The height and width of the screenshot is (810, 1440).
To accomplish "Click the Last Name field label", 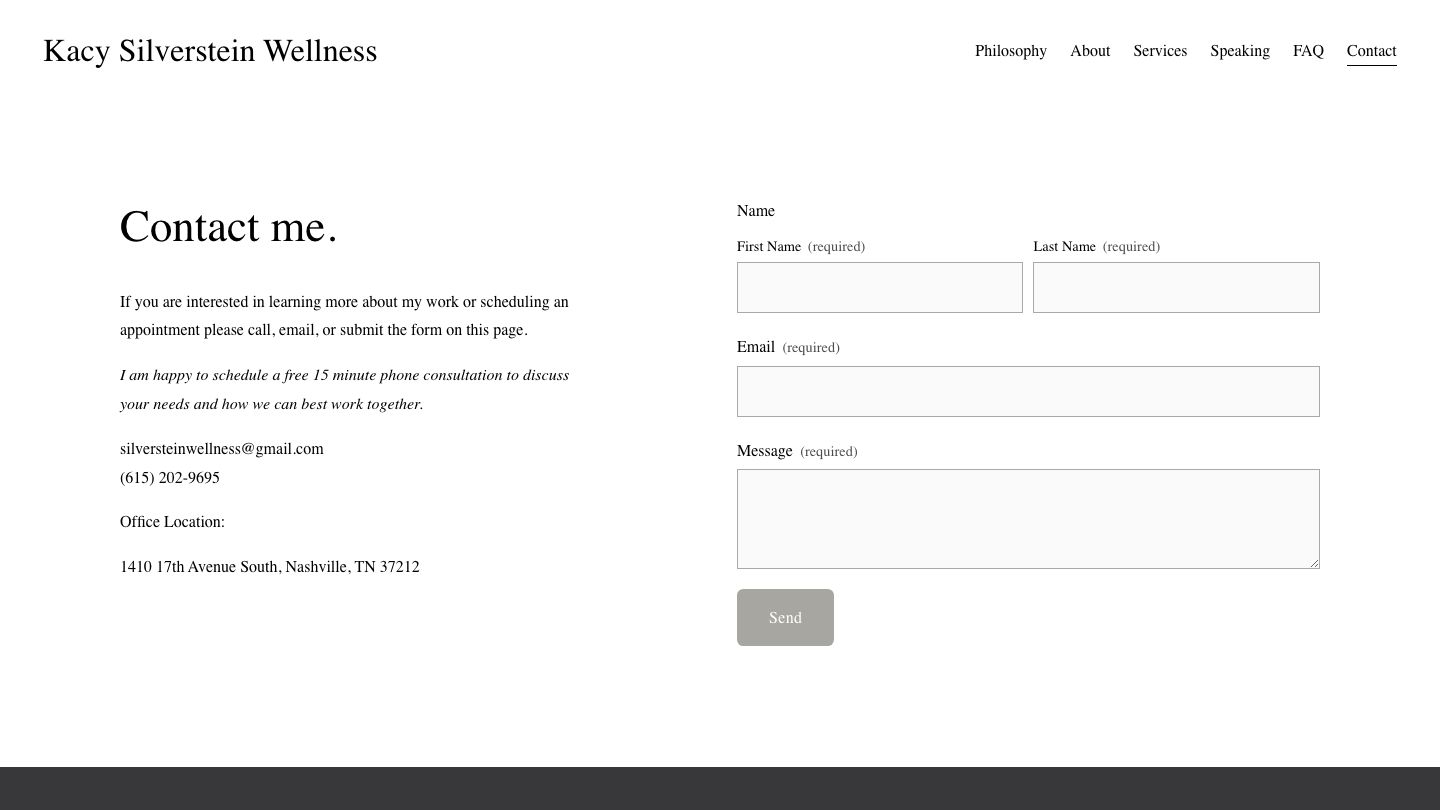I will click(1064, 247).
